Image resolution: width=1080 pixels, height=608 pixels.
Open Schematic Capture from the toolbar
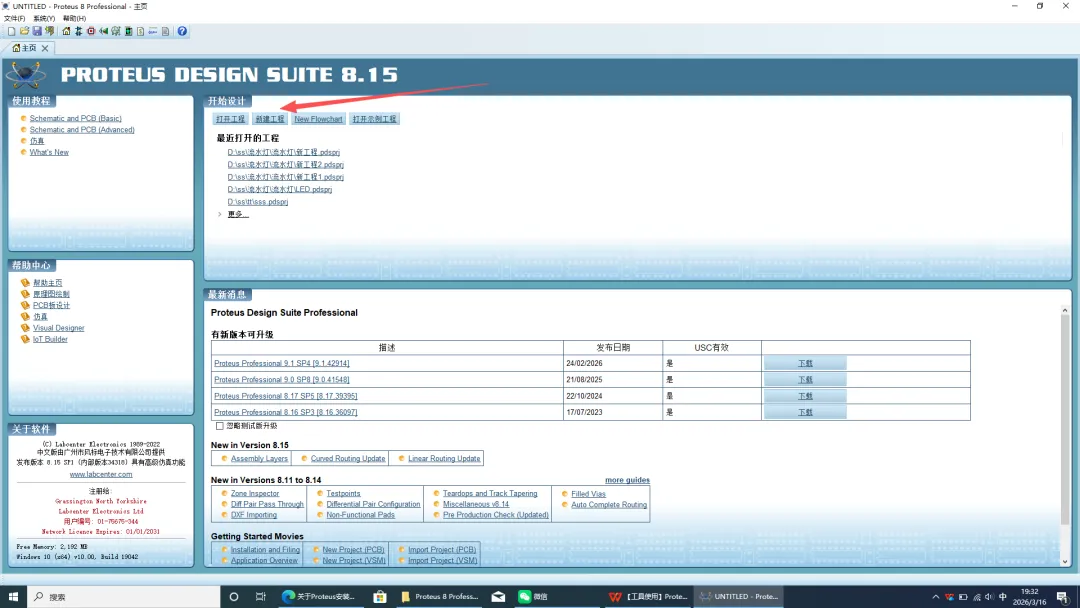click(x=79, y=31)
